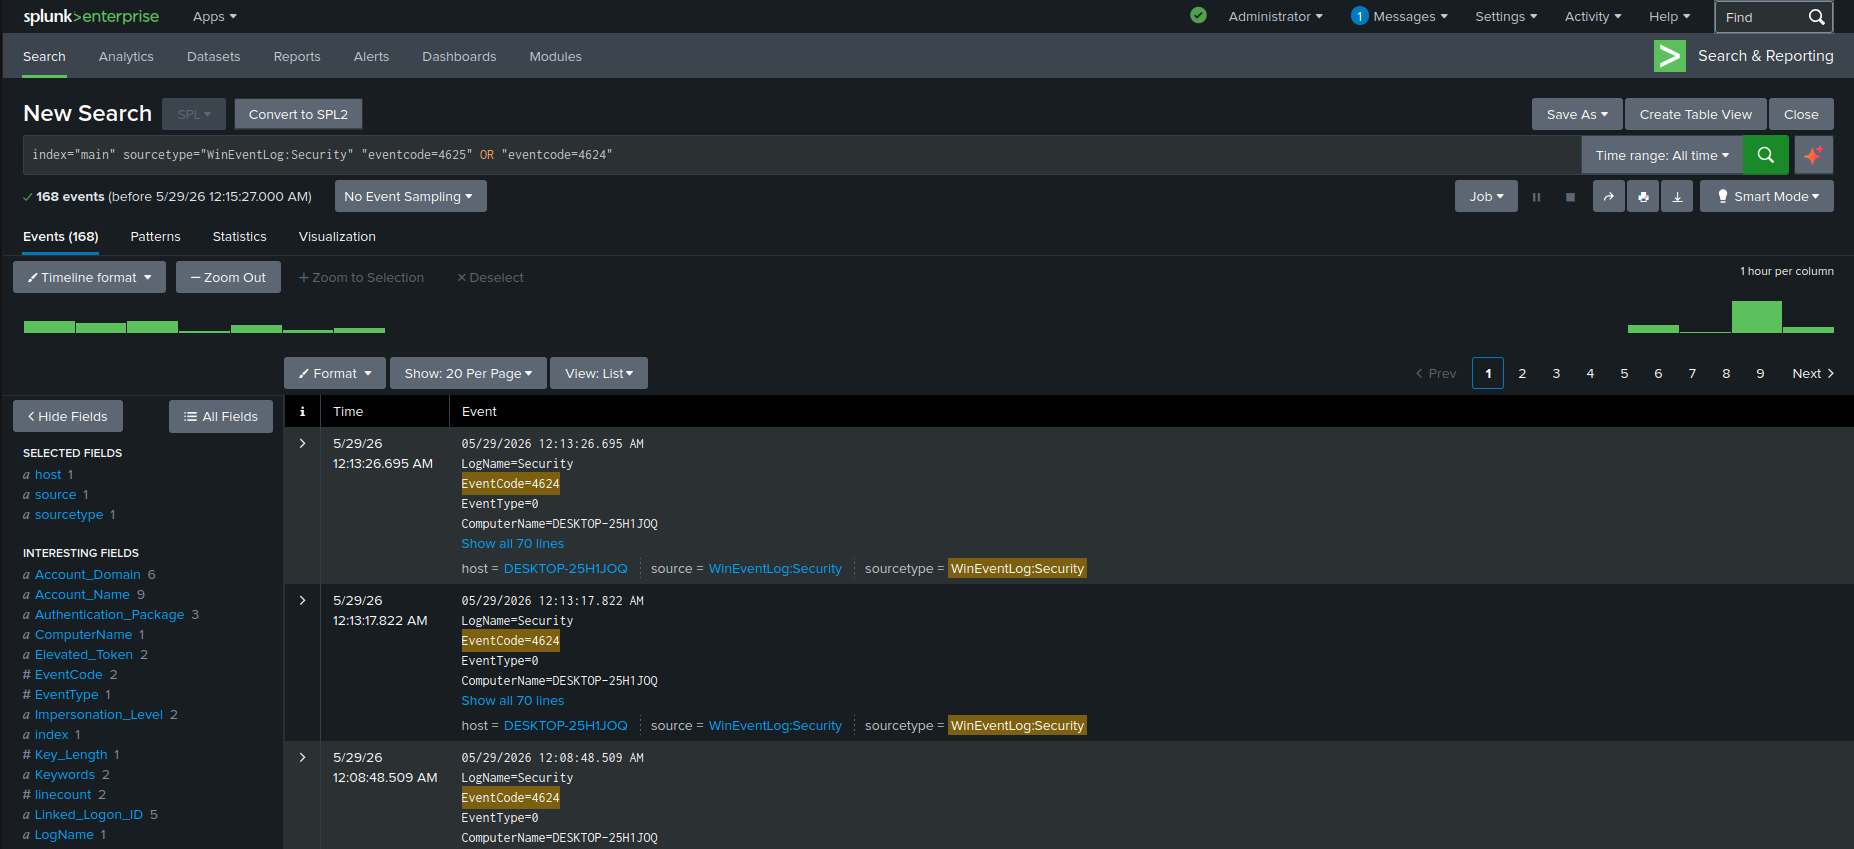Switch to the Statistics tab
Viewport: 1854px width, 849px height.
(x=239, y=237)
